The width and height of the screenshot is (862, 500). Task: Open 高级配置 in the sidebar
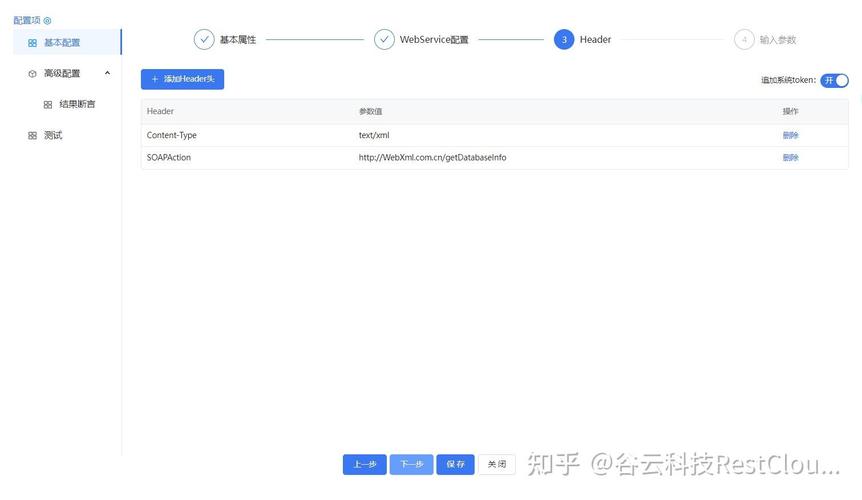point(67,73)
